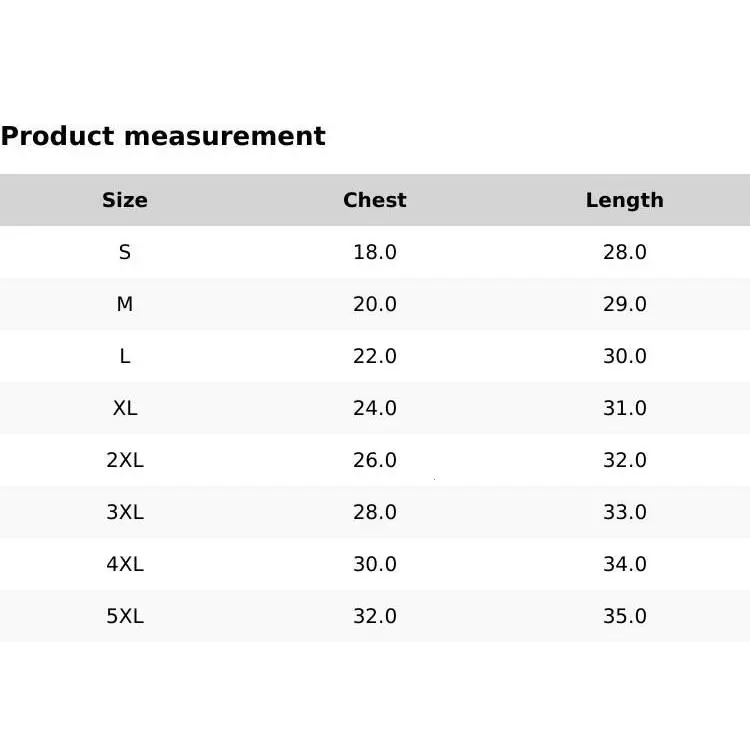750x750 pixels.
Task: Select the 4XL size cell
Action: point(125,564)
